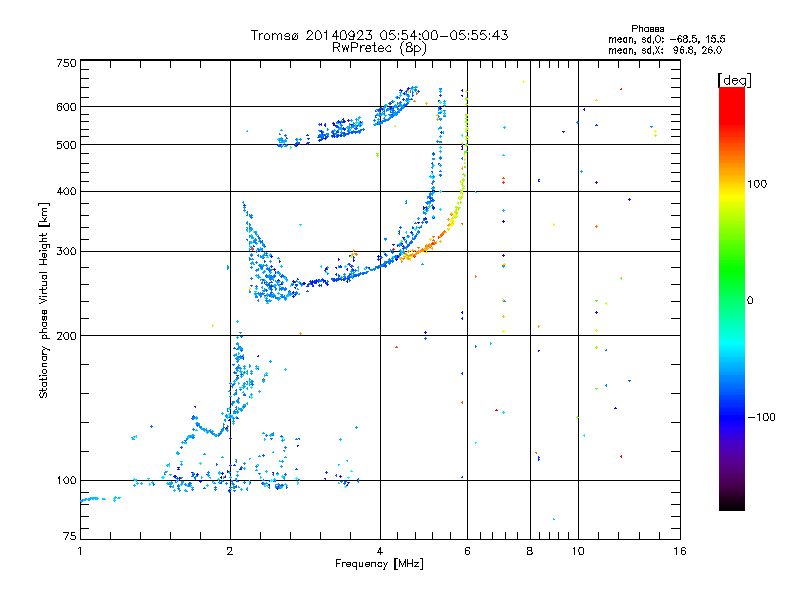This screenshot has width=800, height=600.
Task: Click the y-axis tick label '300'
Action: pos(66,251)
